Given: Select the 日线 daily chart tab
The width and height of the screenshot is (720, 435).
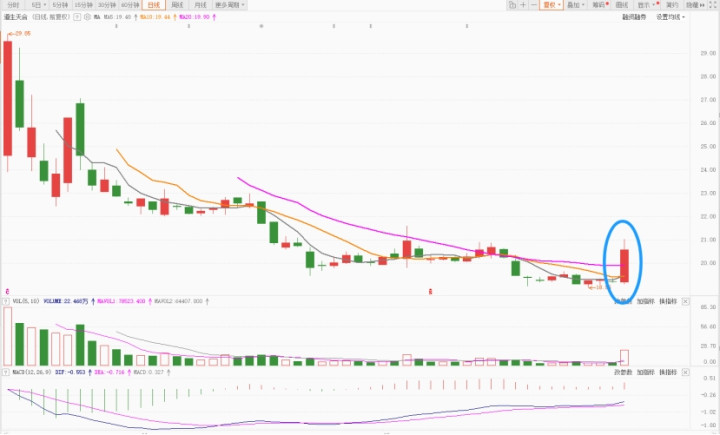Looking at the screenshot, I should tap(153, 5).
